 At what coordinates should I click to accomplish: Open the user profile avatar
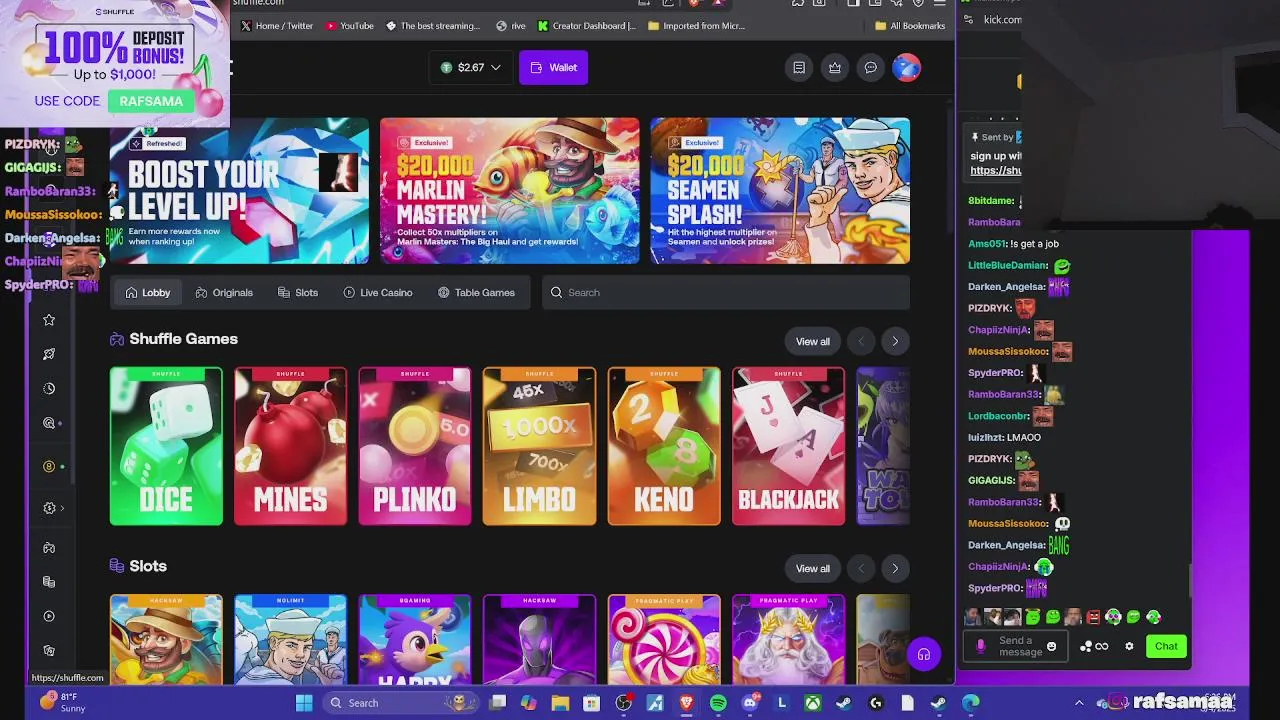click(907, 67)
